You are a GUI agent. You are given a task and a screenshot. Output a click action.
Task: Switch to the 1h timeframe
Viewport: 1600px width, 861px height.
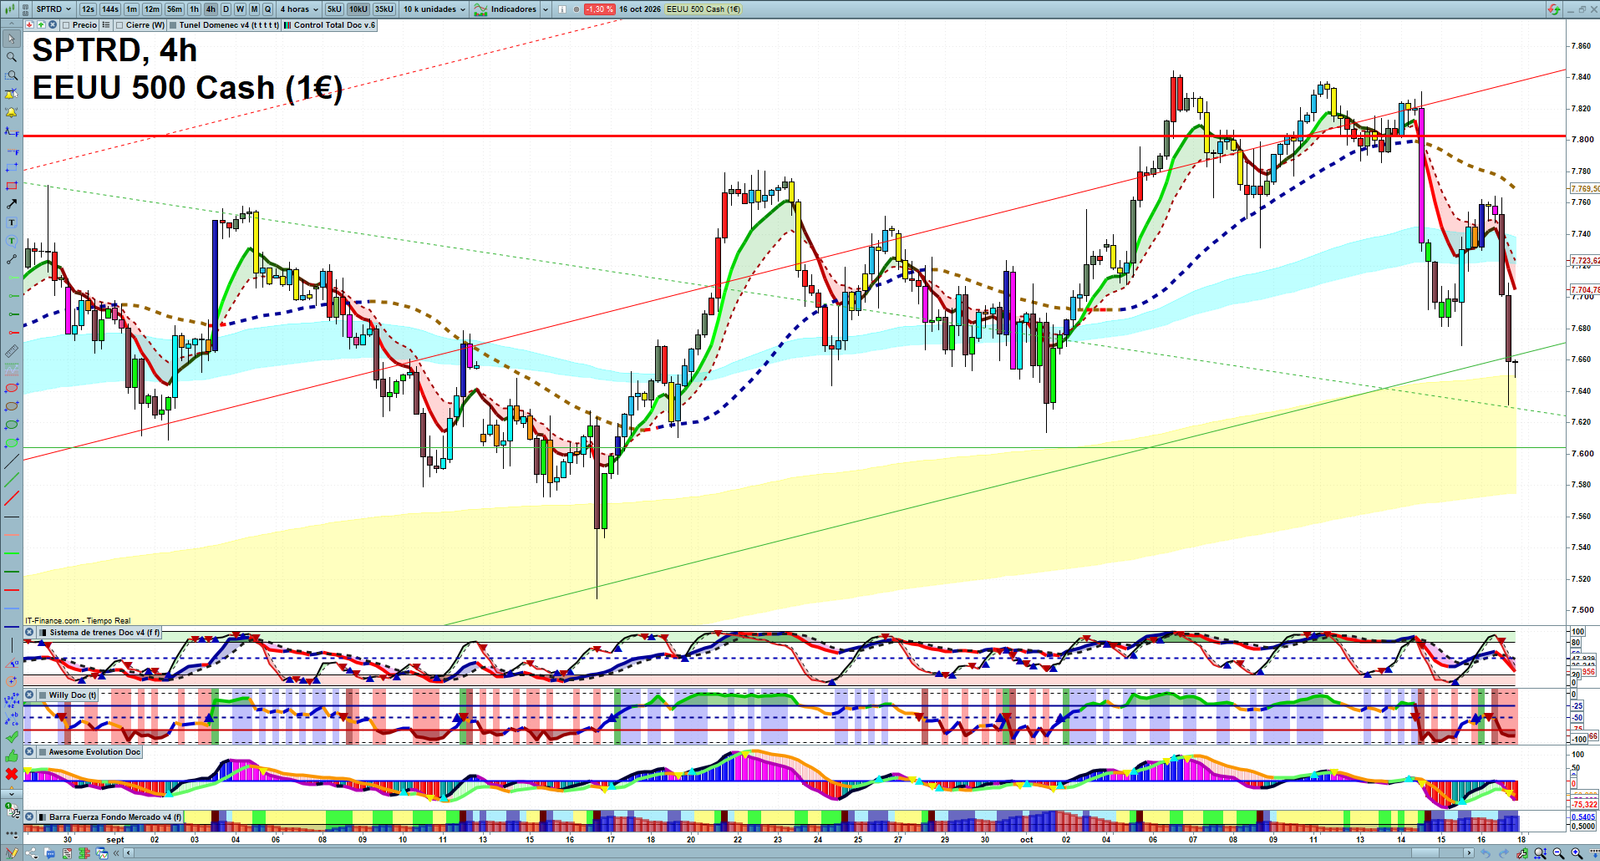click(194, 9)
